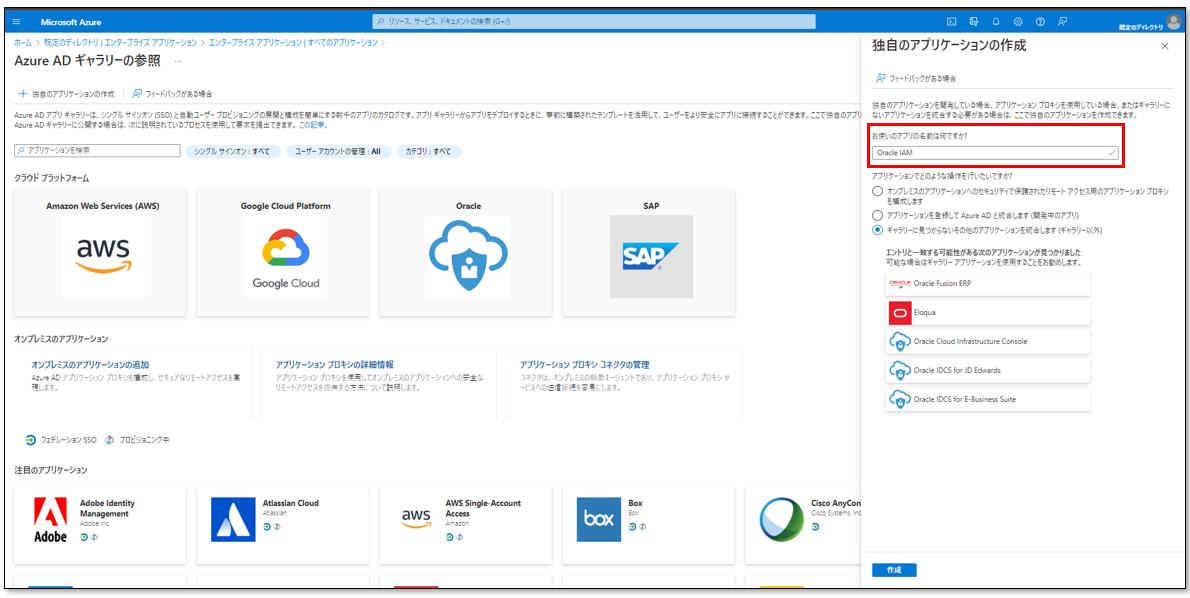This screenshot has height=598, width=1190.
Task: Choose the SAP platform tile
Action: 650,251
